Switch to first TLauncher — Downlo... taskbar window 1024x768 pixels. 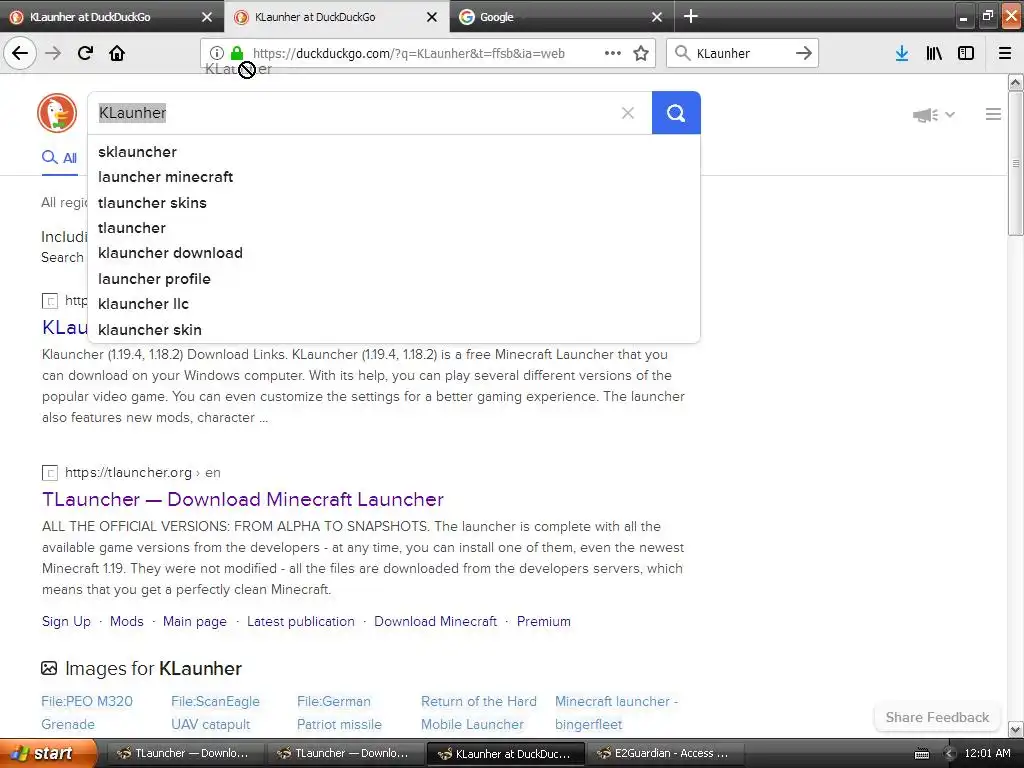[x=183, y=754]
